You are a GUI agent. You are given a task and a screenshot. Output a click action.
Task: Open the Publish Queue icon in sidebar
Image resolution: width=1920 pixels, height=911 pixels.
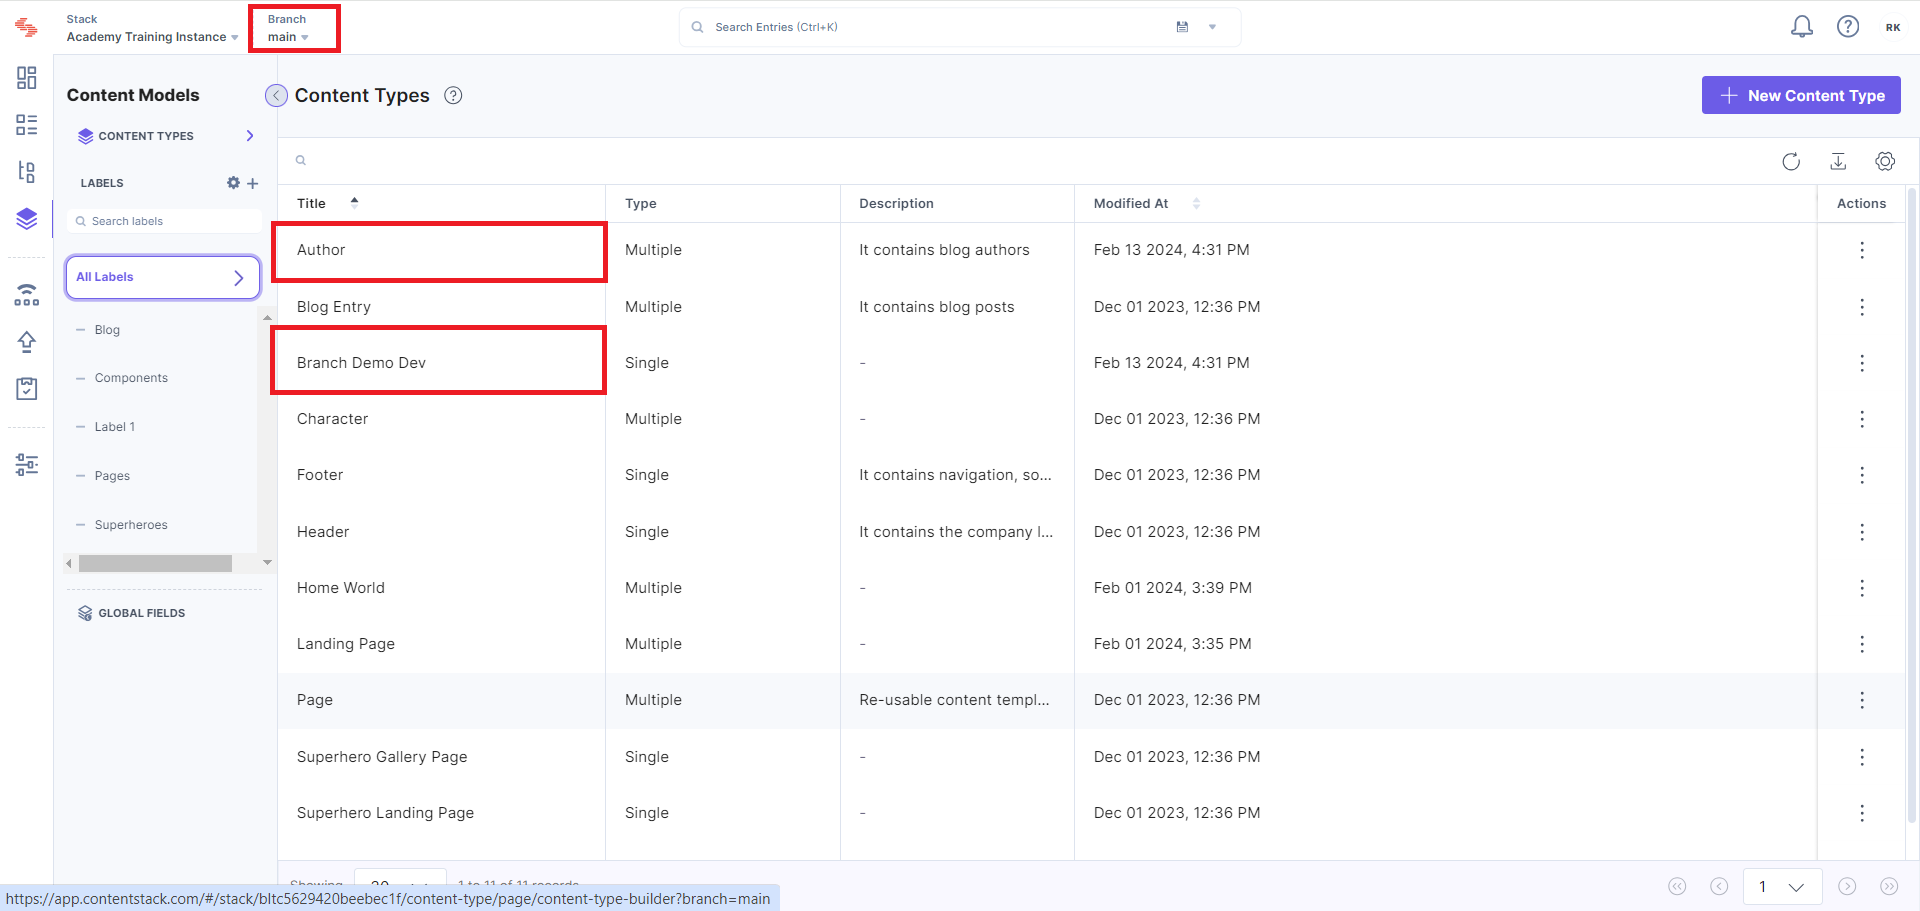coord(27,295)
